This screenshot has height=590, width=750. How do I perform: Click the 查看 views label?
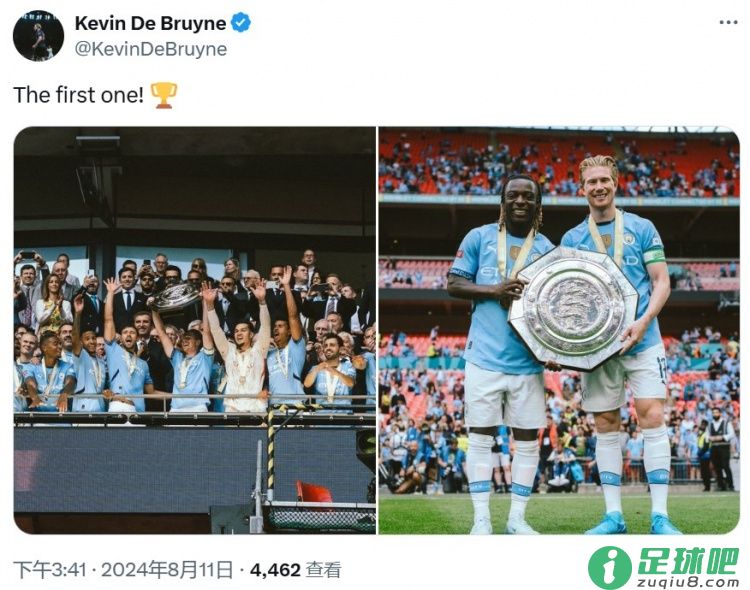point(324,570)
